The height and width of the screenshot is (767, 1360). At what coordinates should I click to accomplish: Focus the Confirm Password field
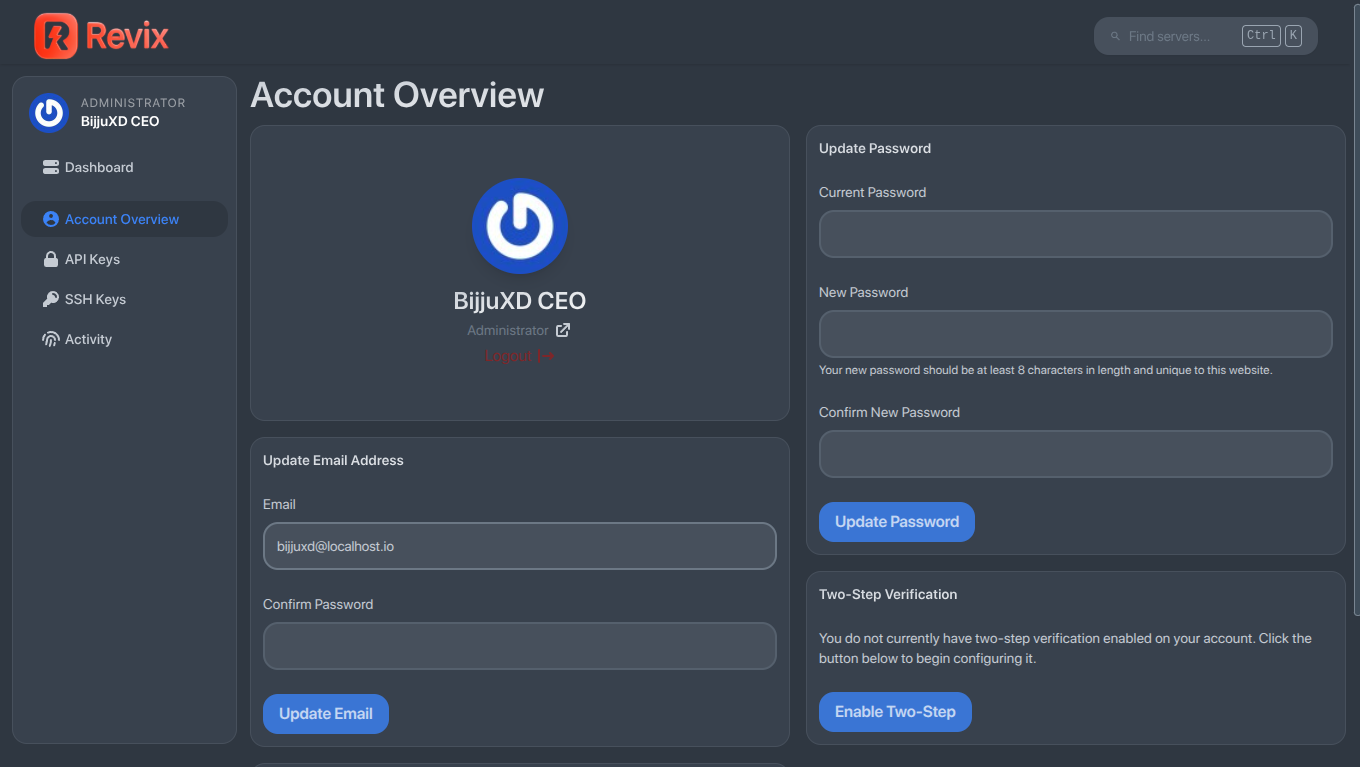(x=520, y=646)
